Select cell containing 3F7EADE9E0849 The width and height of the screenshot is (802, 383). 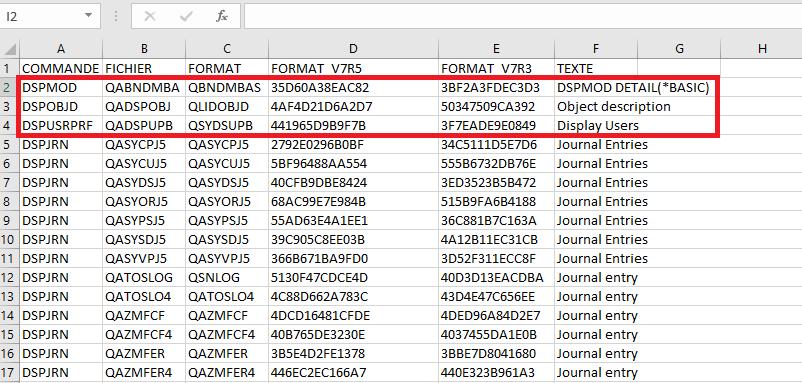(496, 125)
